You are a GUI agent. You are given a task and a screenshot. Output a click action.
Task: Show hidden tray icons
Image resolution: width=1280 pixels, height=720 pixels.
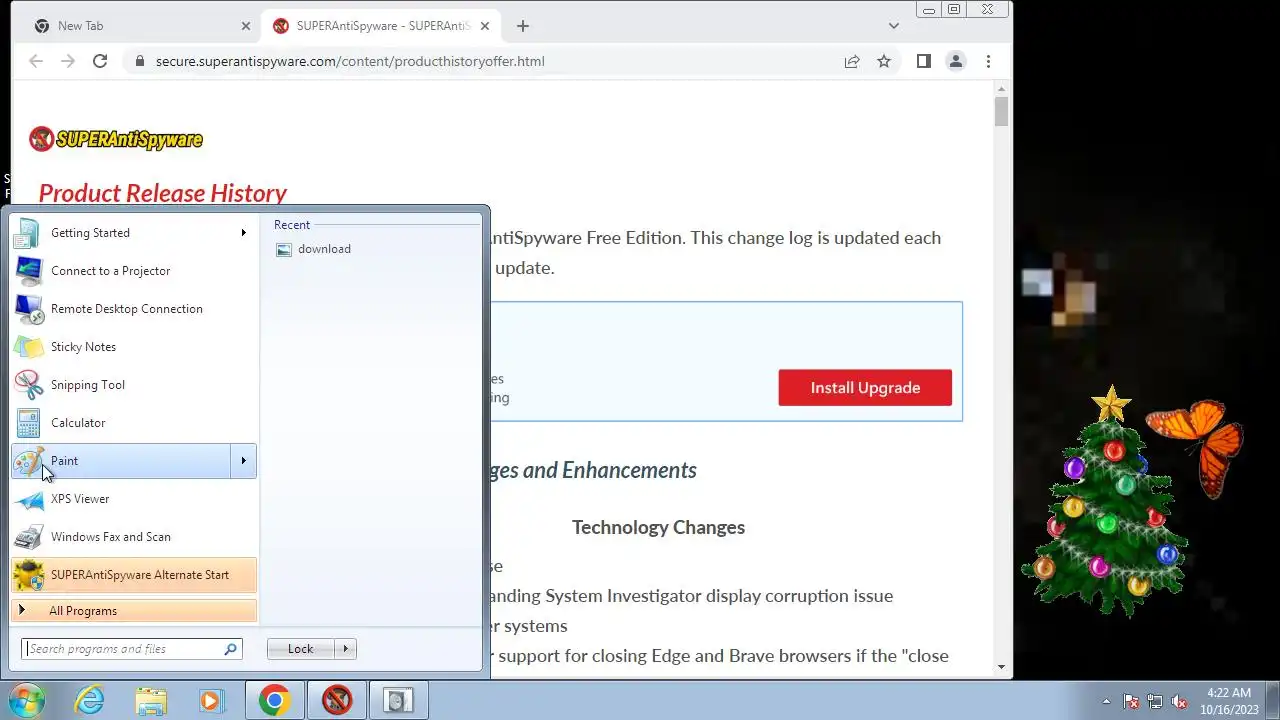click(1106, 701)
